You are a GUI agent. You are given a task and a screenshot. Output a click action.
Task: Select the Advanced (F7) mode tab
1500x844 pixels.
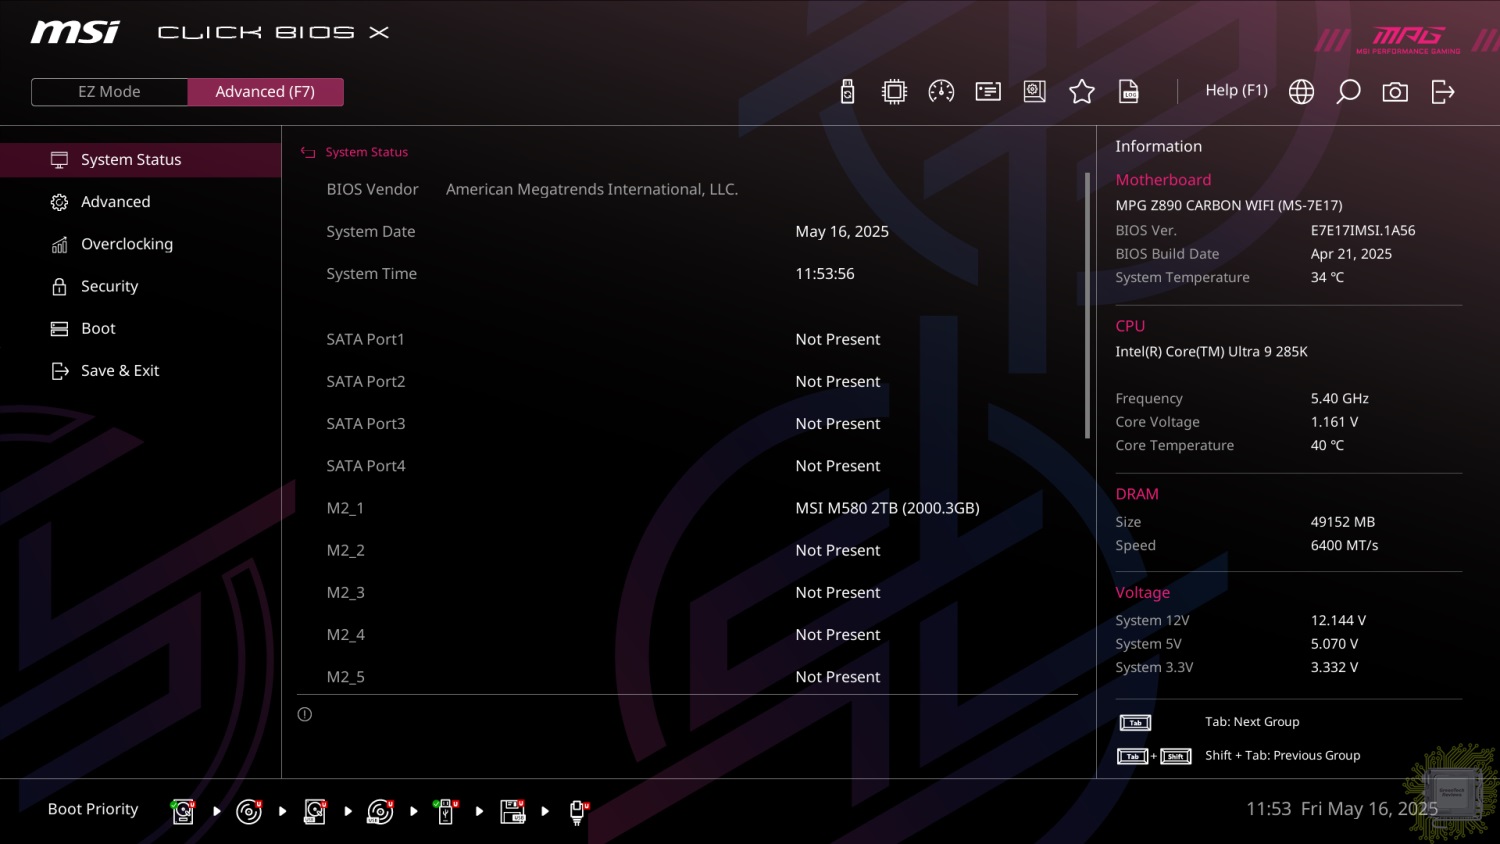click(265, 92)
